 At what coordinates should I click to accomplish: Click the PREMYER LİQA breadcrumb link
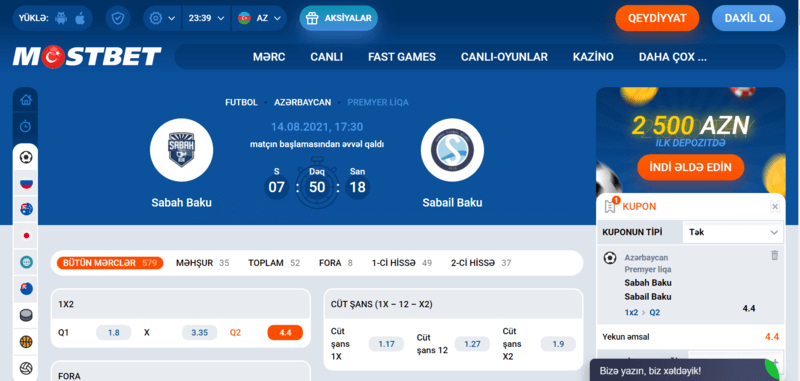[x=378, y=103]
